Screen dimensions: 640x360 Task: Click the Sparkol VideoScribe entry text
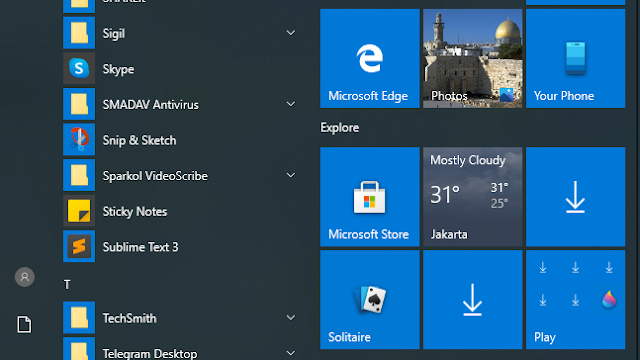tap(155, 176)
